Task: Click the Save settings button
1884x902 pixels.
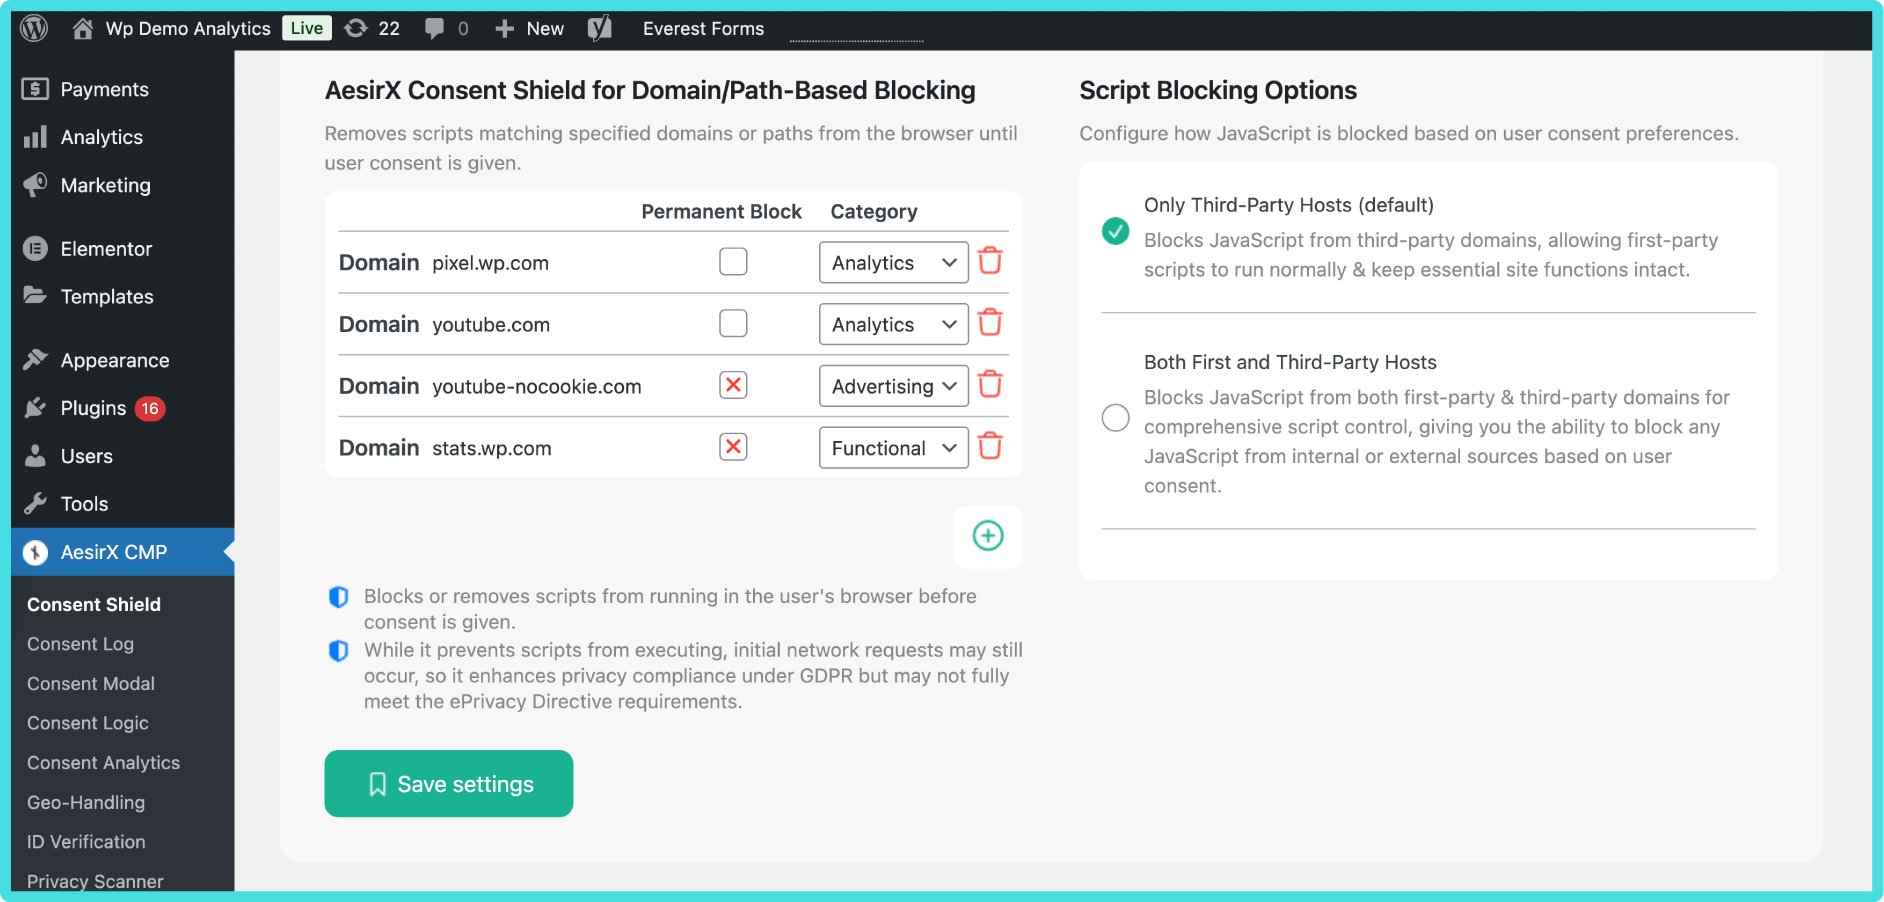Action: click(x=448, y=784)
